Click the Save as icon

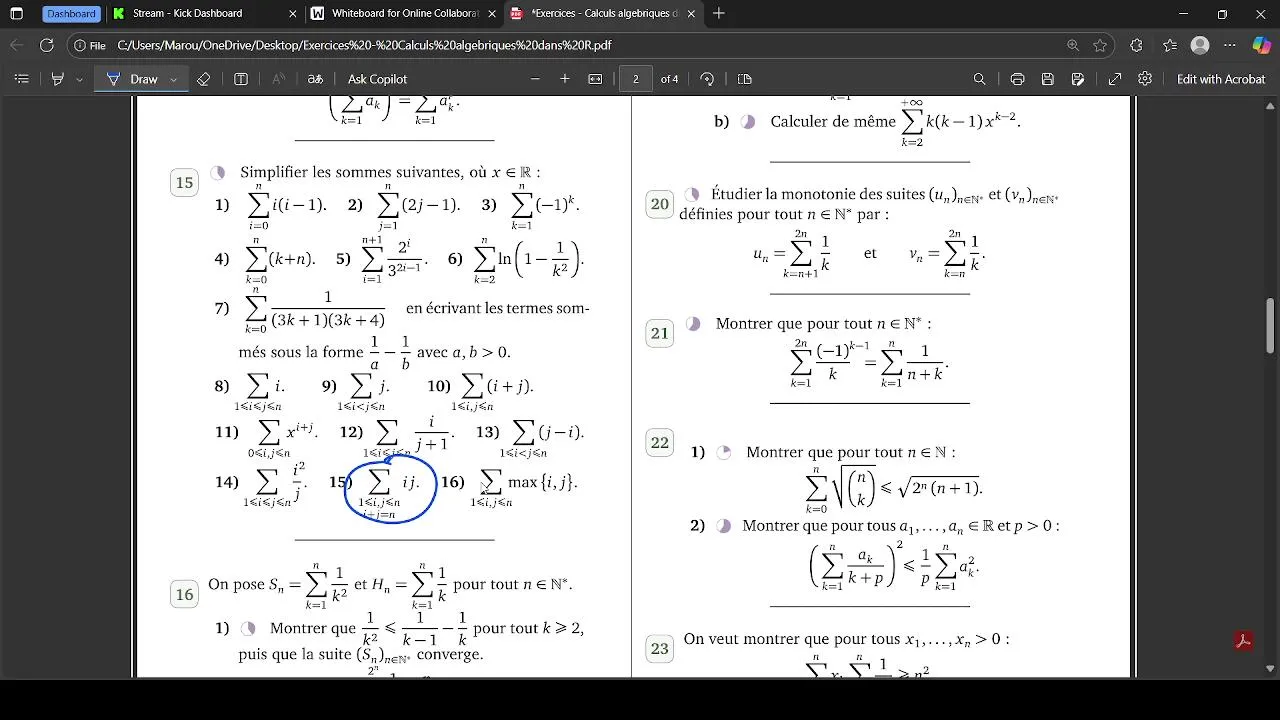1078,79
